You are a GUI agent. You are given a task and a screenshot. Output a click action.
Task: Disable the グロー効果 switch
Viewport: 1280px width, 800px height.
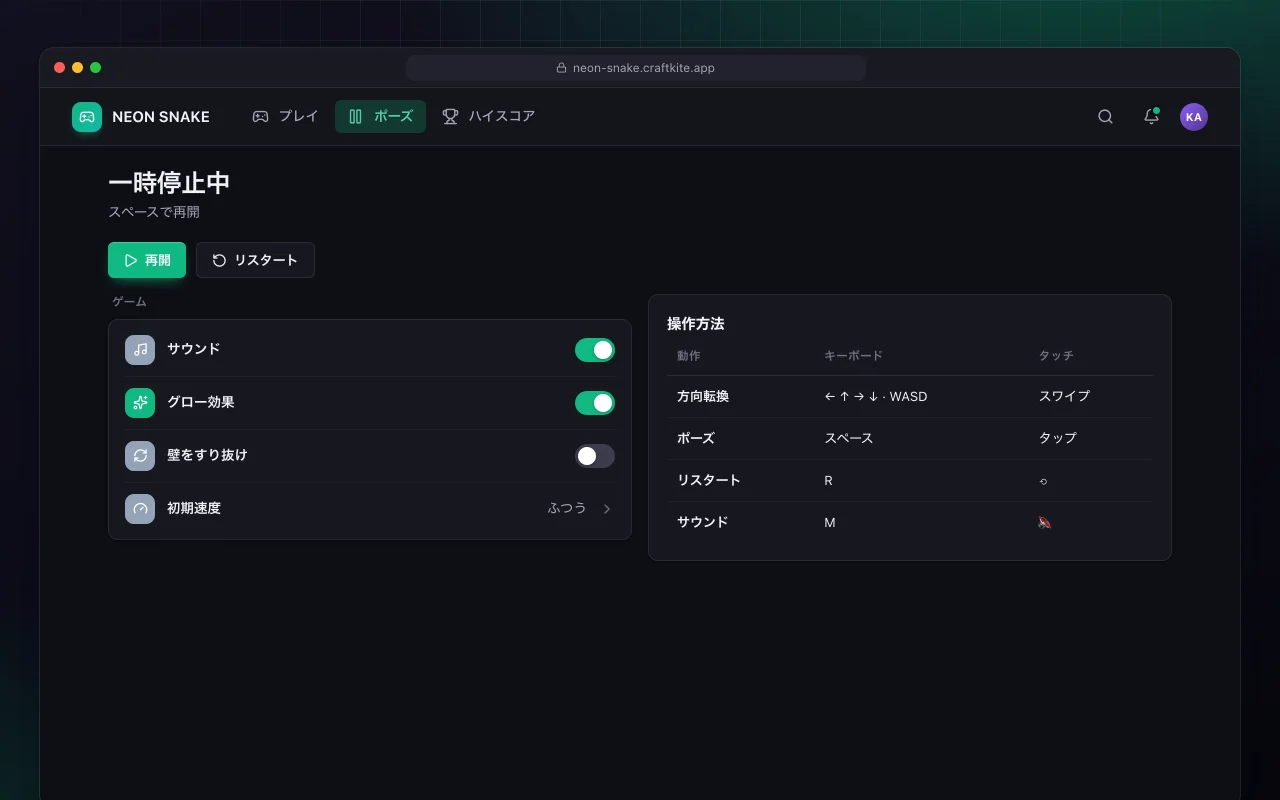click(595, 403)
